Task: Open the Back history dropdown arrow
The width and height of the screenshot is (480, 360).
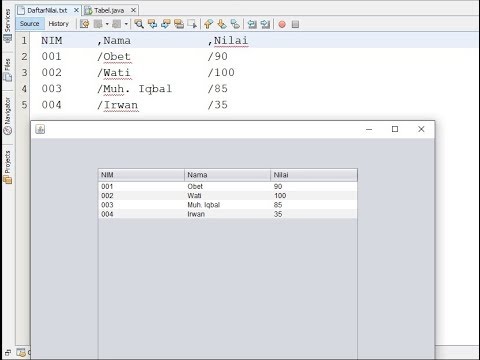Action: 107,24
